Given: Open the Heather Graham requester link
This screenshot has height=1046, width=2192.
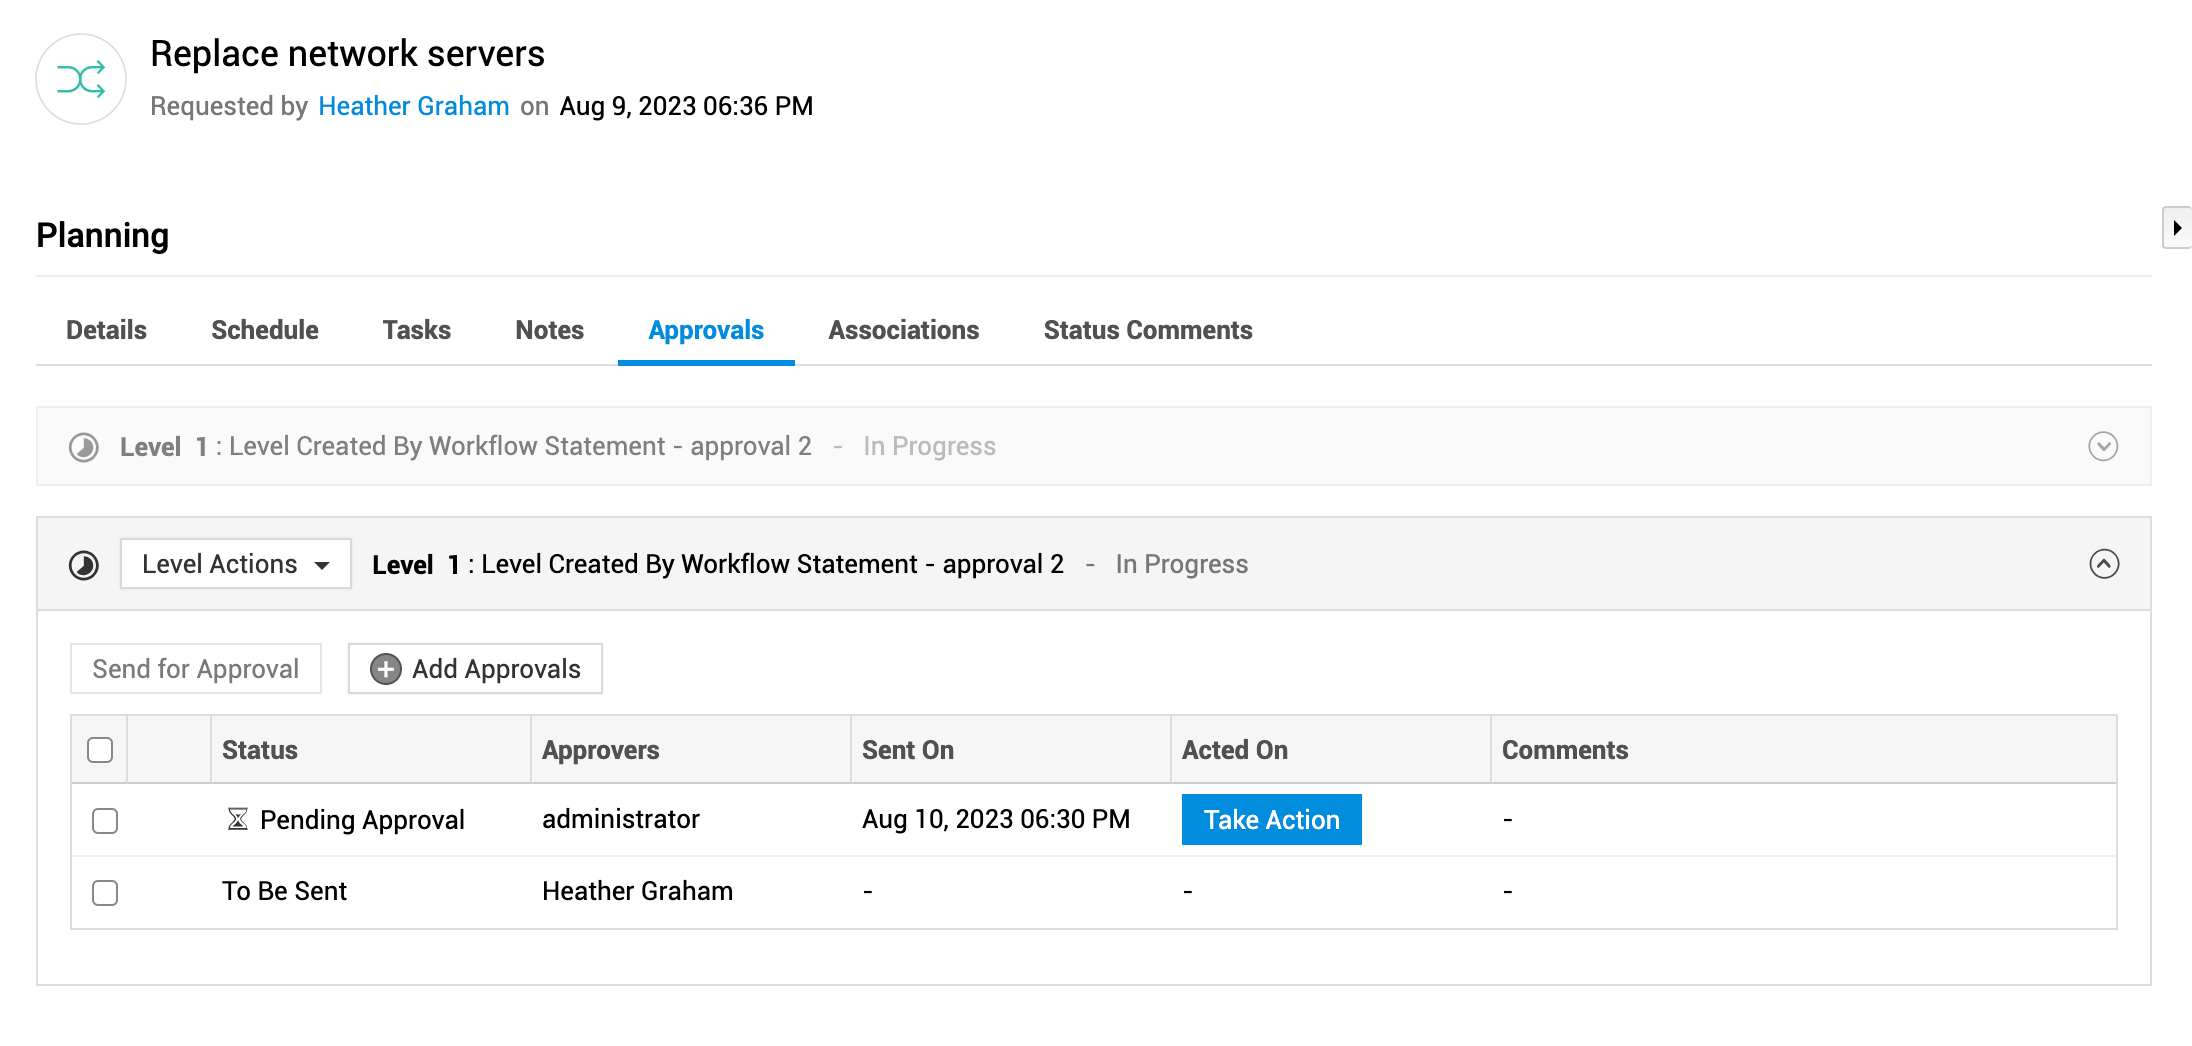Looking at the screenshot, I should (414, 106).
